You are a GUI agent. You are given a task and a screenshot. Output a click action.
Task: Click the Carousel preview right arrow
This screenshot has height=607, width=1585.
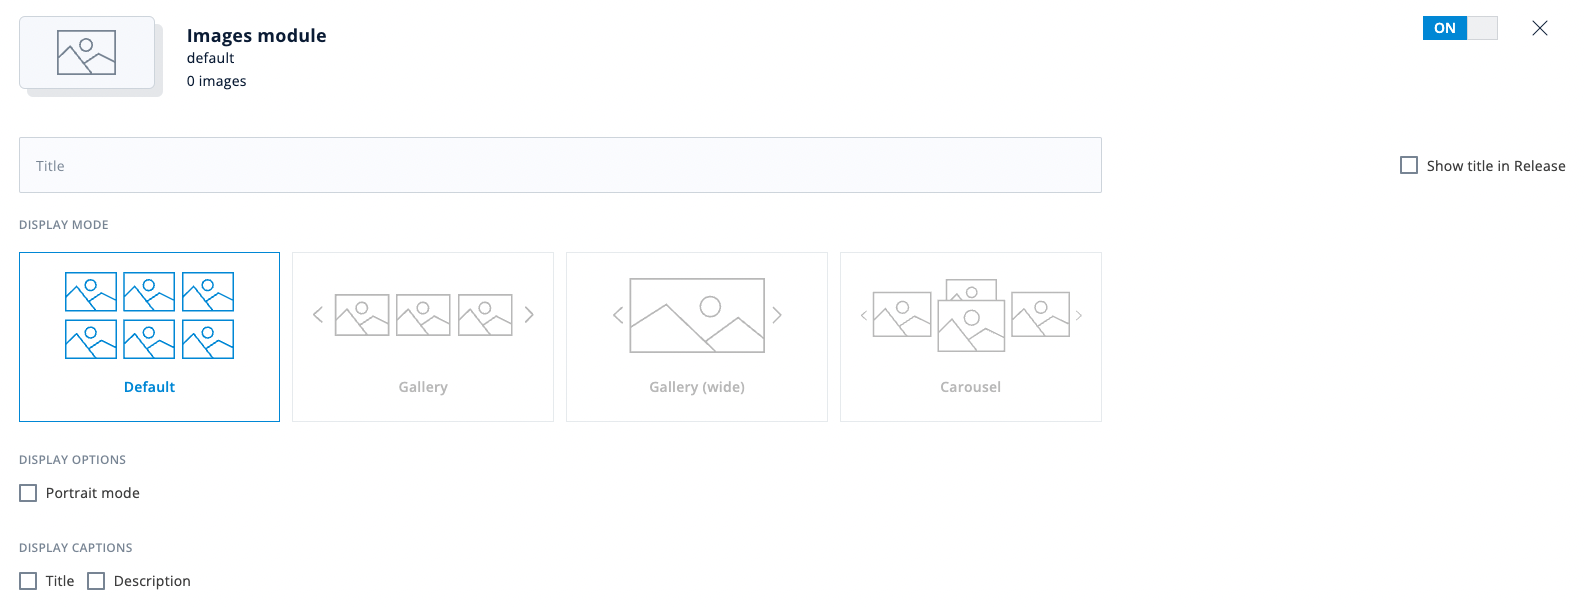[1079, 315]
